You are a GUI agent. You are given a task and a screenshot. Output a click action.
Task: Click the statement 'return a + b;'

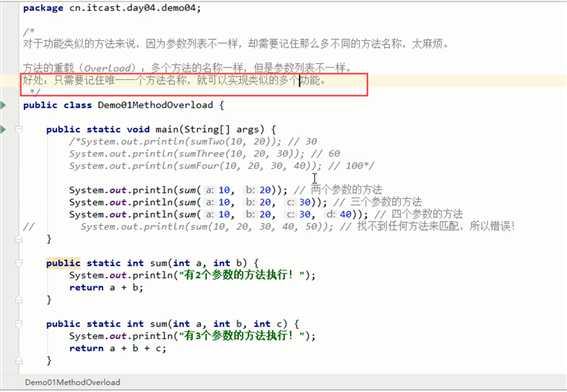[106, 287]
